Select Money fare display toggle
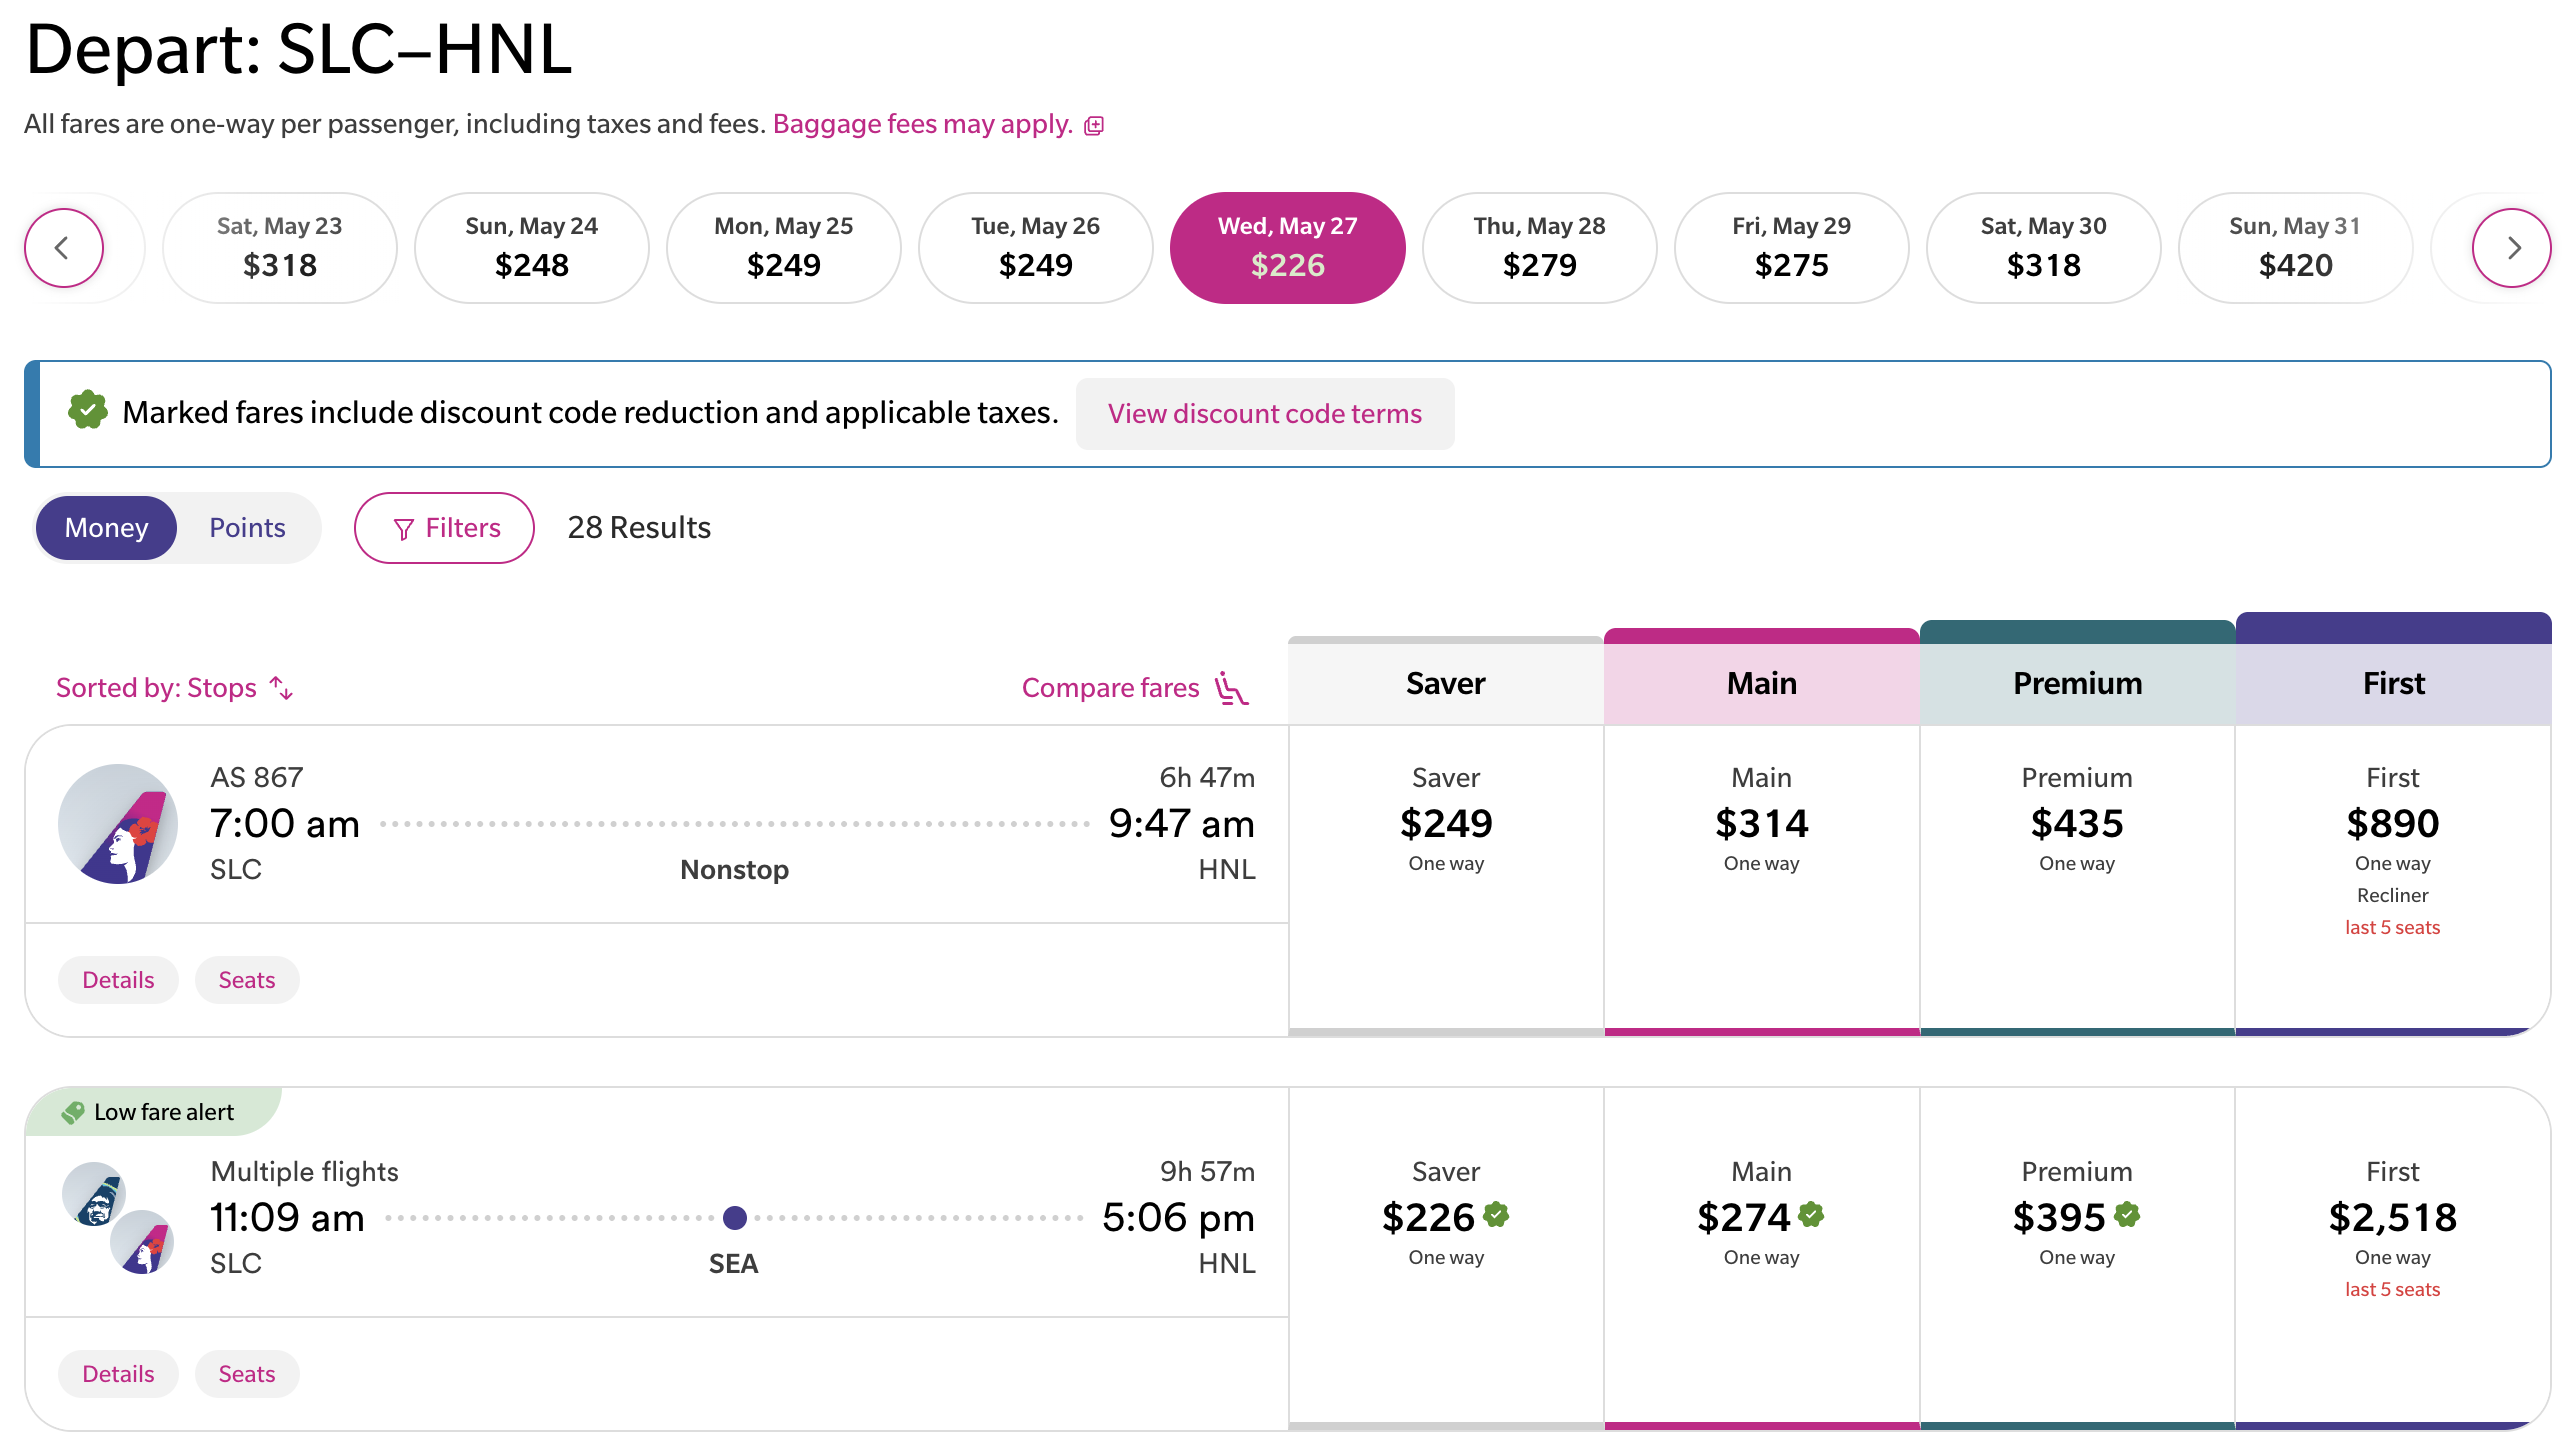 [106, 528]
